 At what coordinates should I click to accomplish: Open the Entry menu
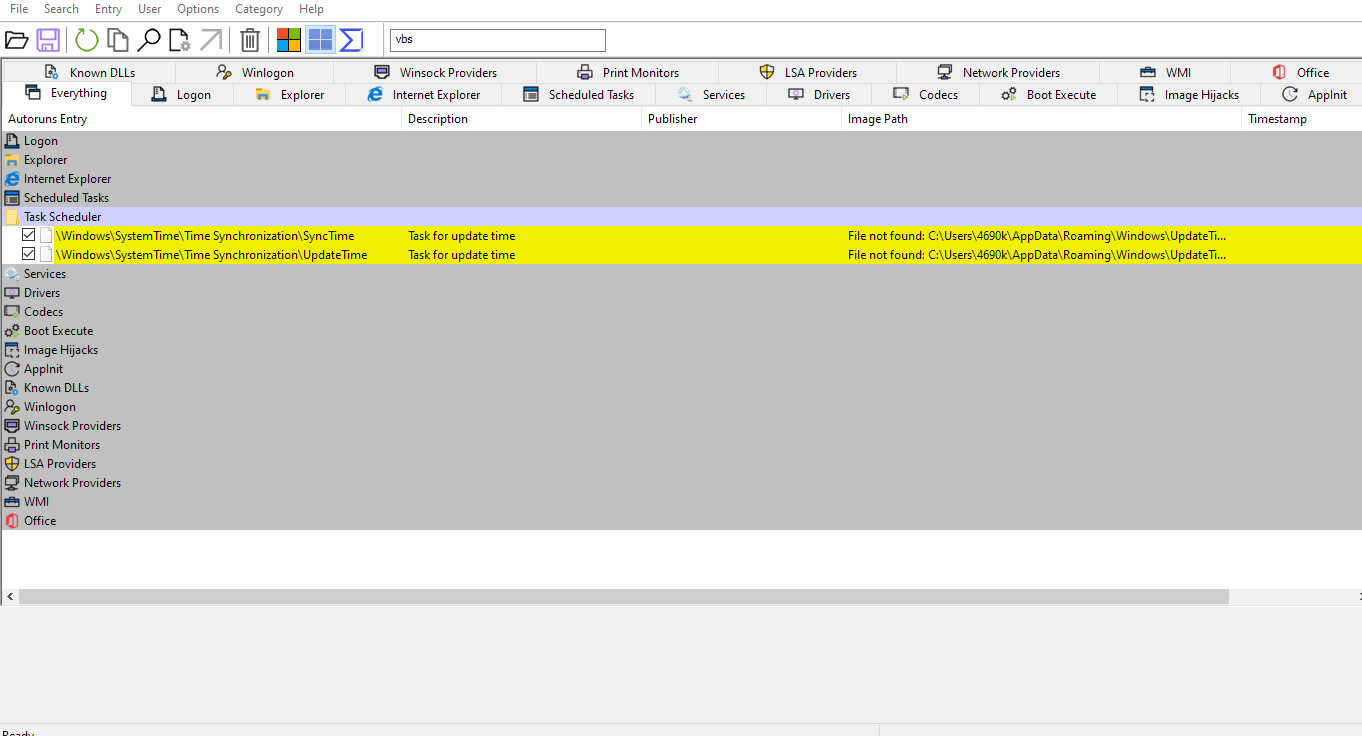[x=108, y=9]
